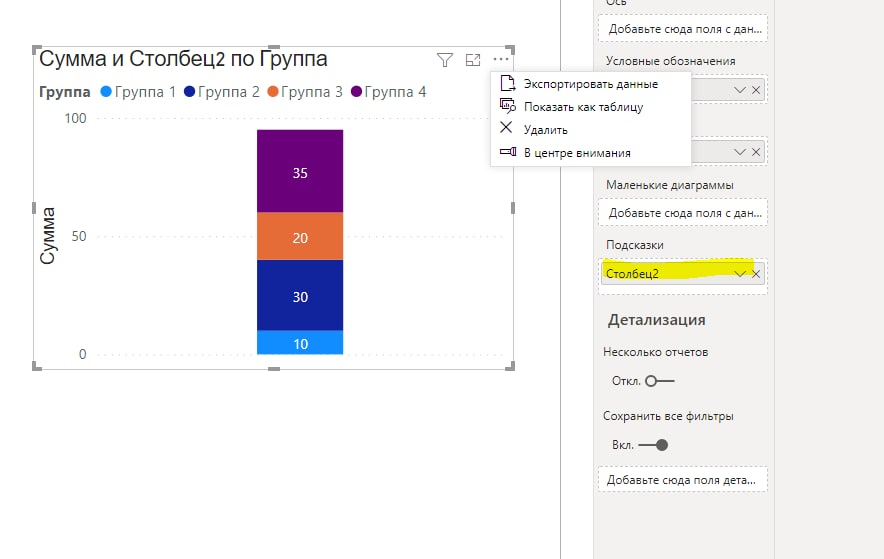Click the Столбец2 field pill text
This screenshot has height=559, width=884.
tap(632, 274)
